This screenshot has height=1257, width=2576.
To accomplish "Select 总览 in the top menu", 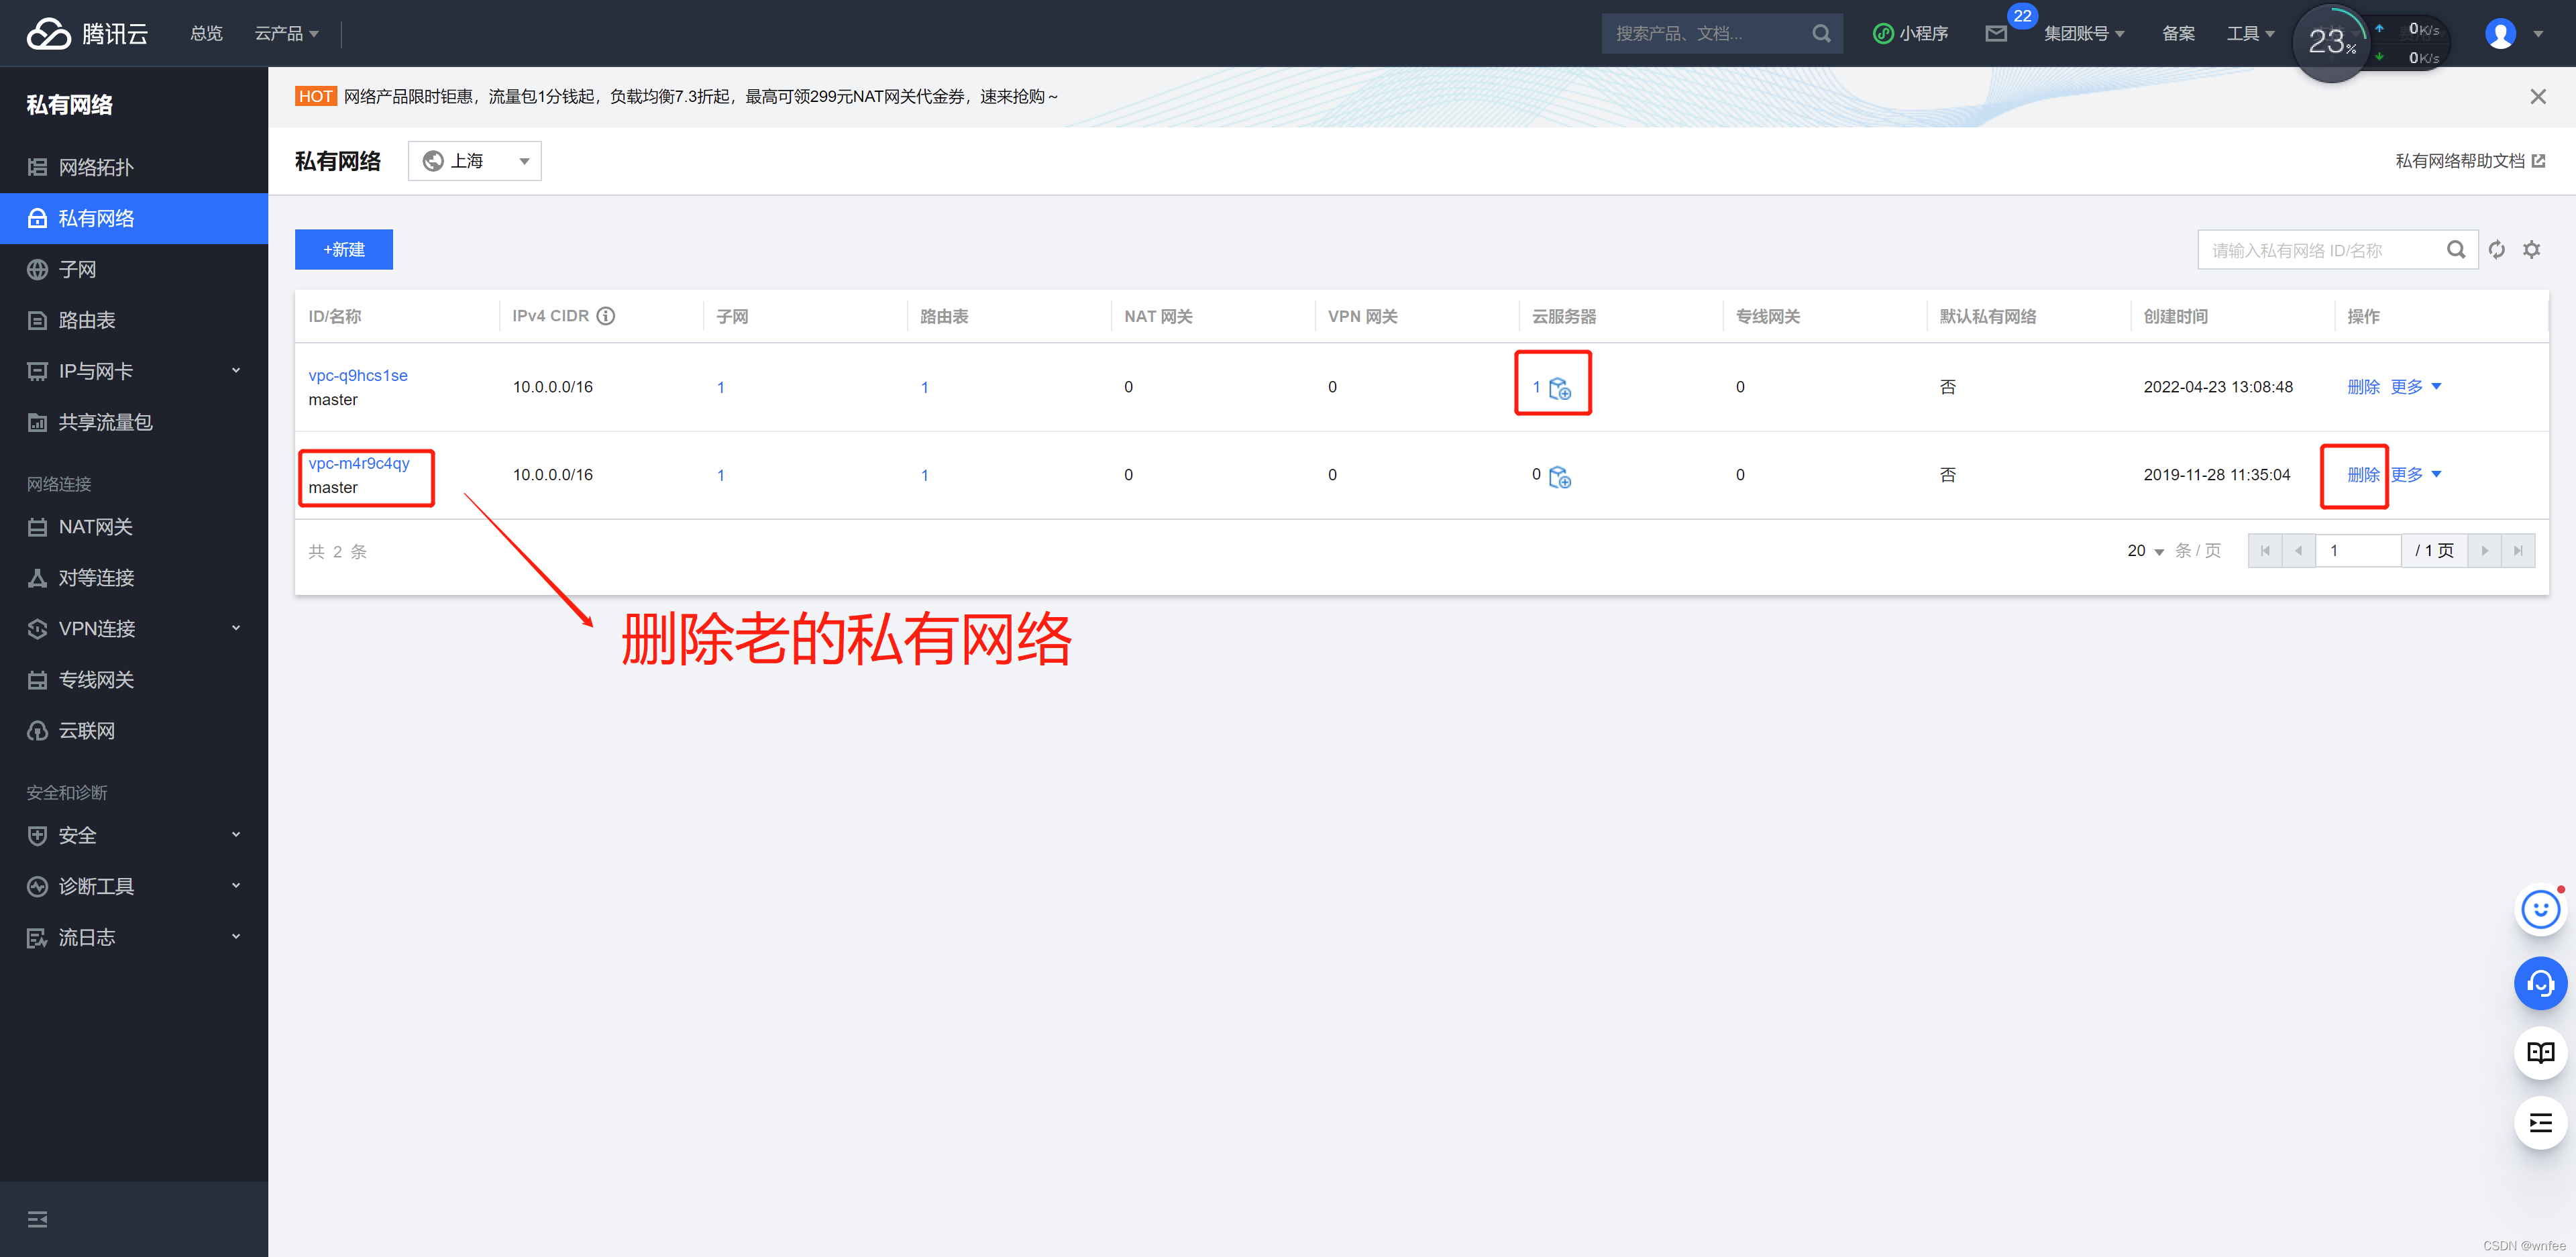I will [206, 32].
